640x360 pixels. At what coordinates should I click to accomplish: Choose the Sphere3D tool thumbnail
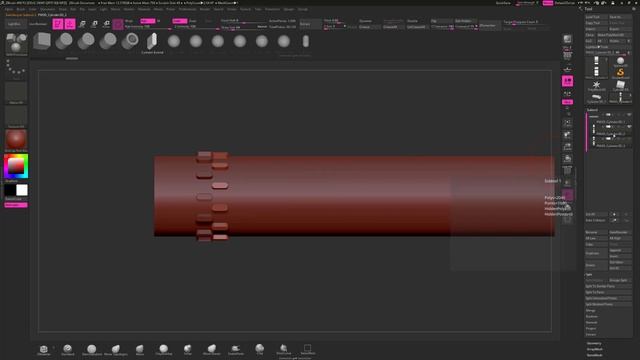pyautogui.click(x=620, y=62)
